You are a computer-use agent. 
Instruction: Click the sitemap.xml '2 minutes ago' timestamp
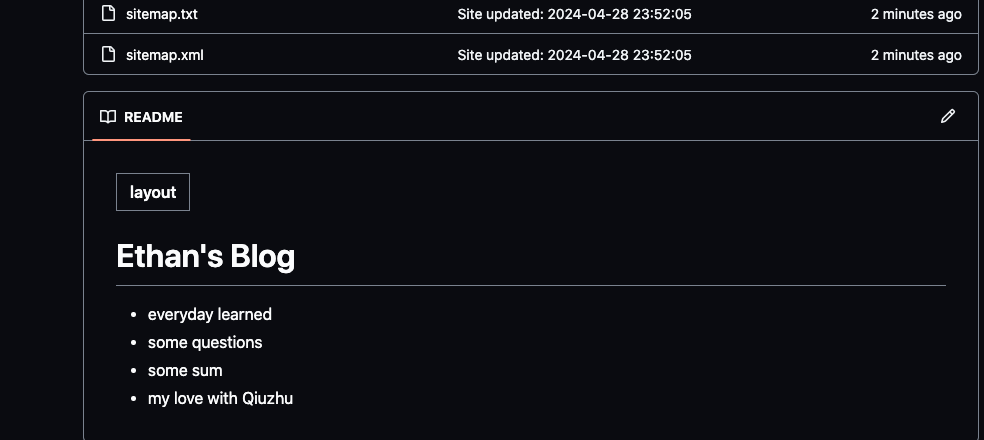pyautogui.click(x=916, y=55)
